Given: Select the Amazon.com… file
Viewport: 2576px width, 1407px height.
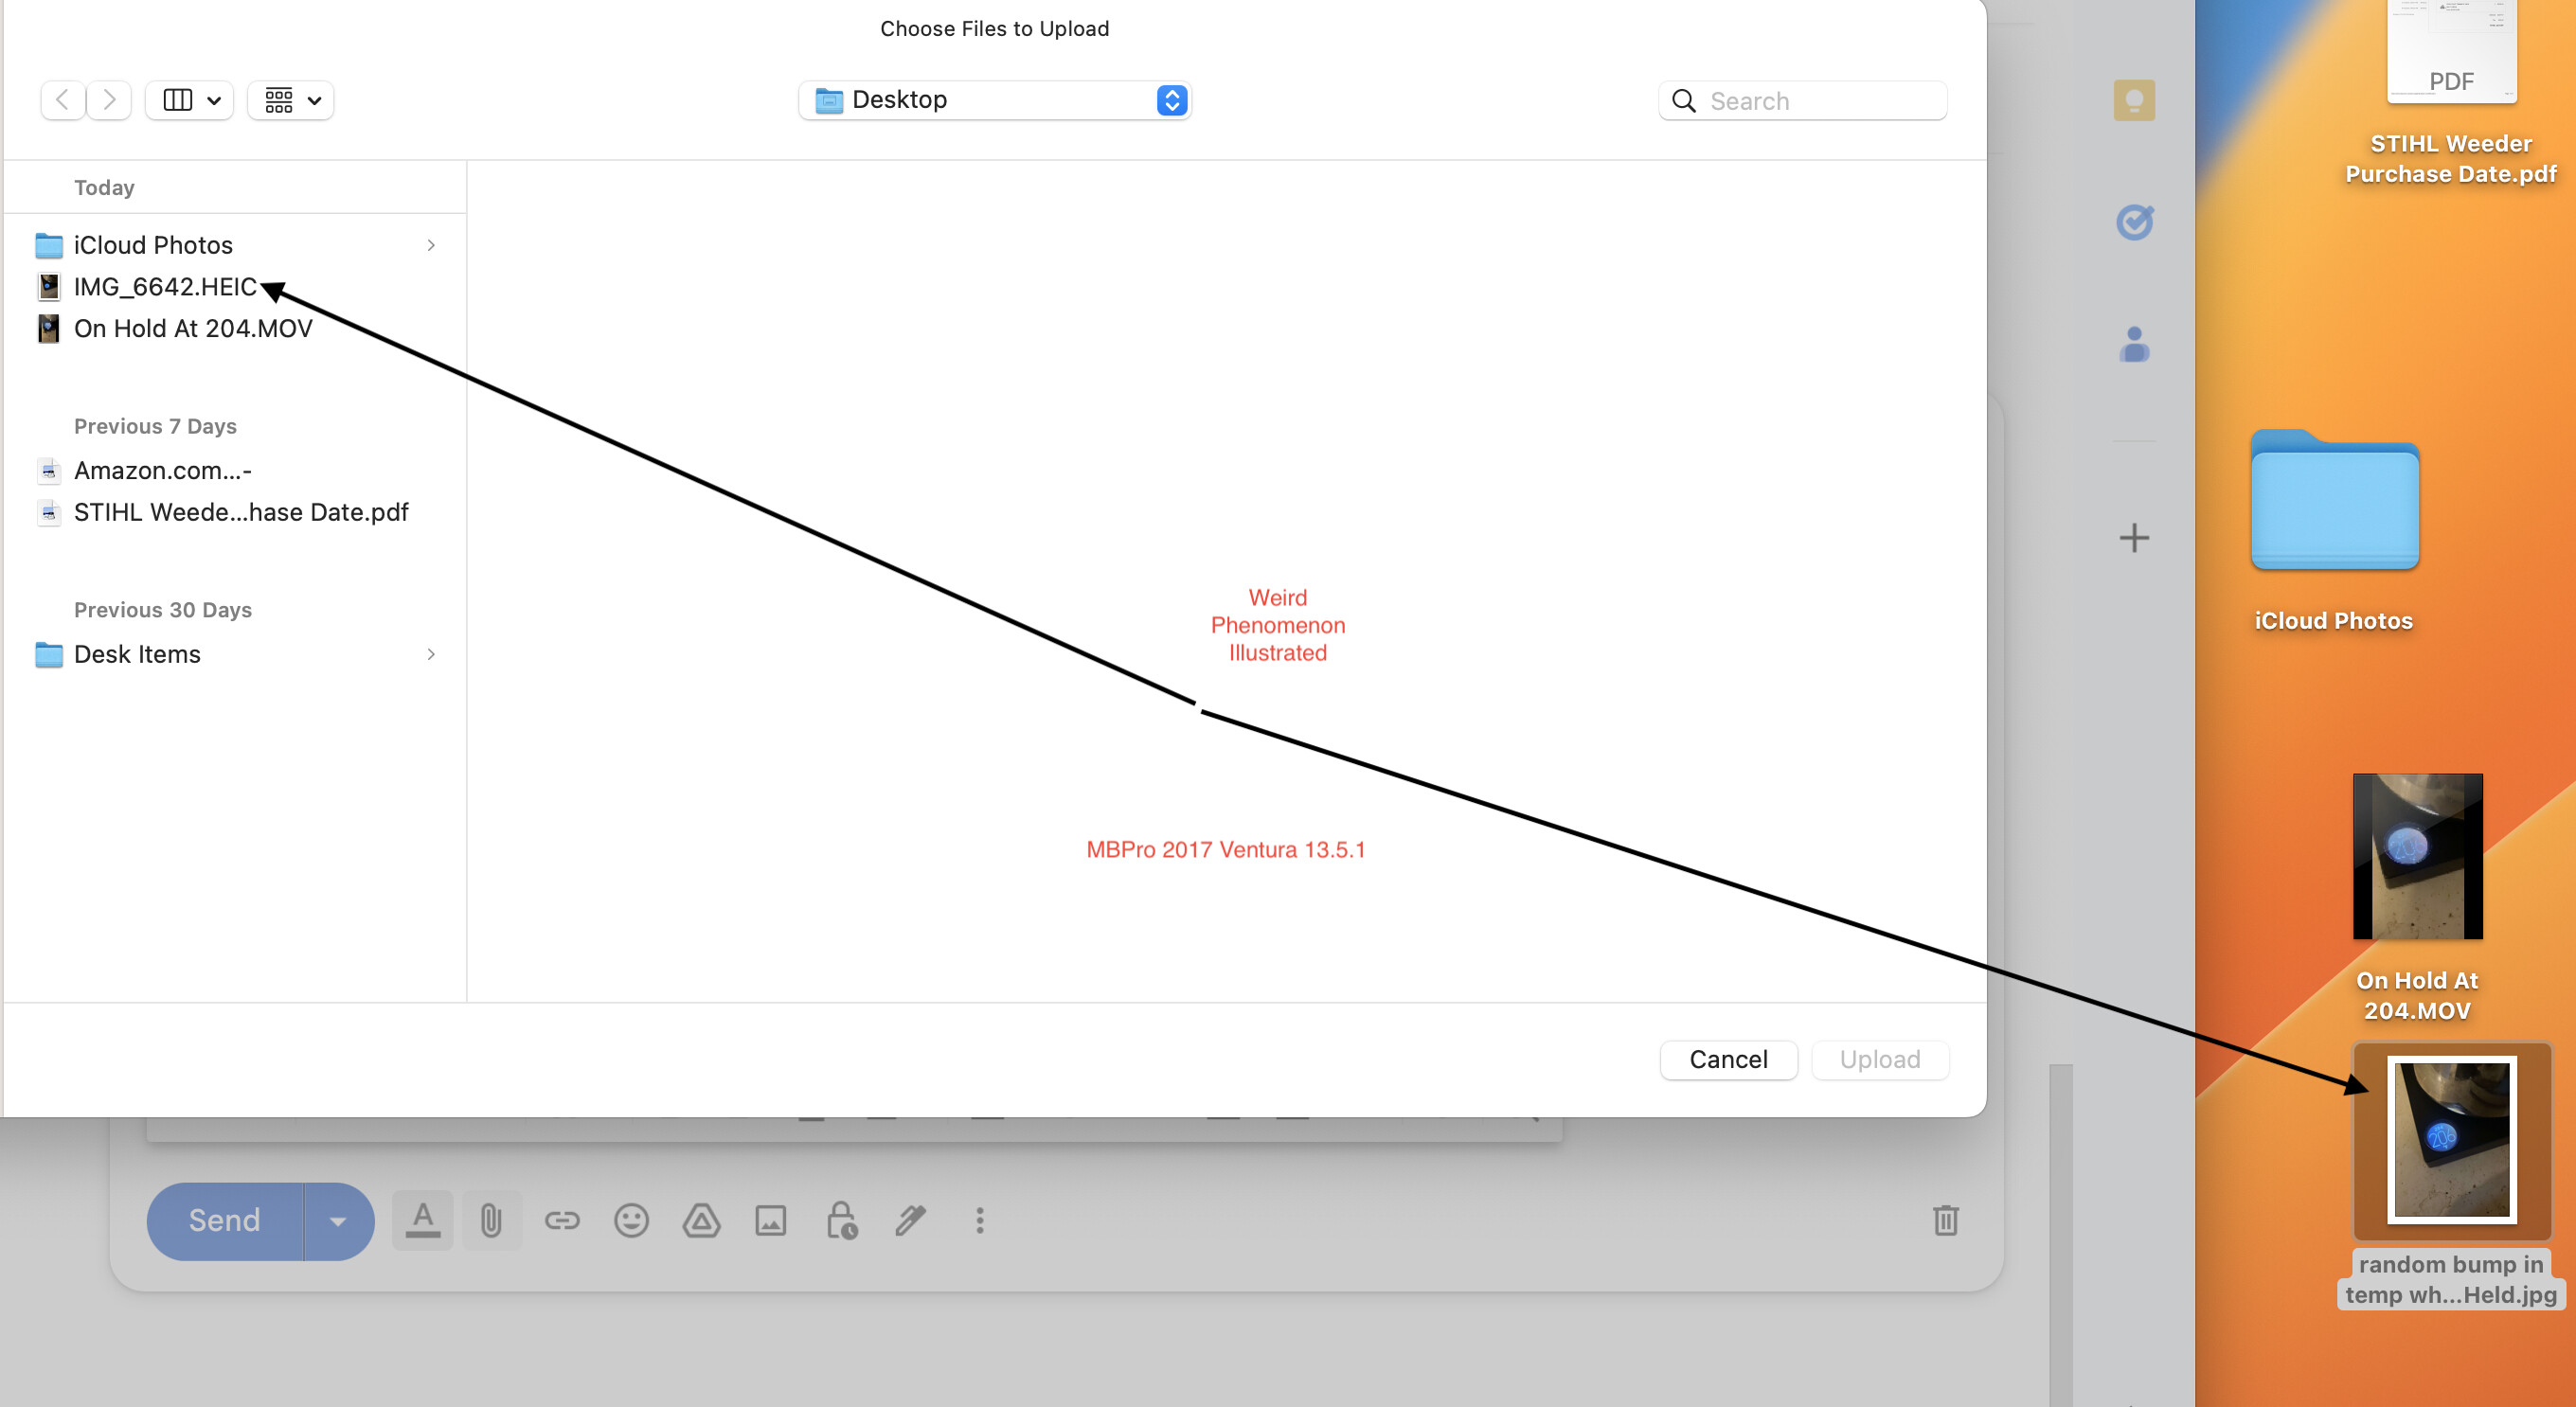Looking at the screenshot, I should (x=236, y=470).
